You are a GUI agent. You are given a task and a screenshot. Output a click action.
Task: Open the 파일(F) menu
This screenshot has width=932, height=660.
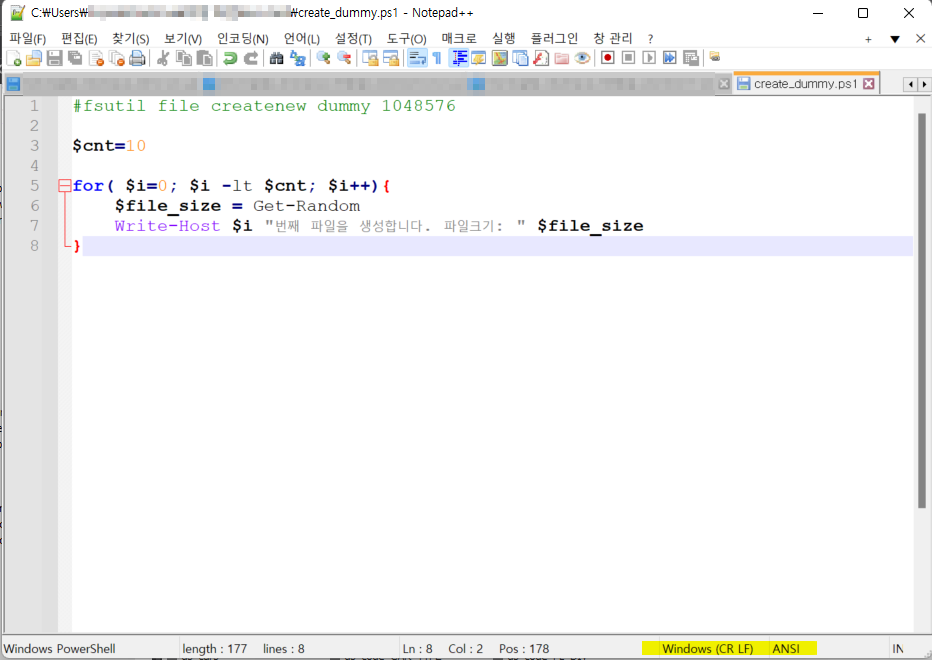click(27, 39)
